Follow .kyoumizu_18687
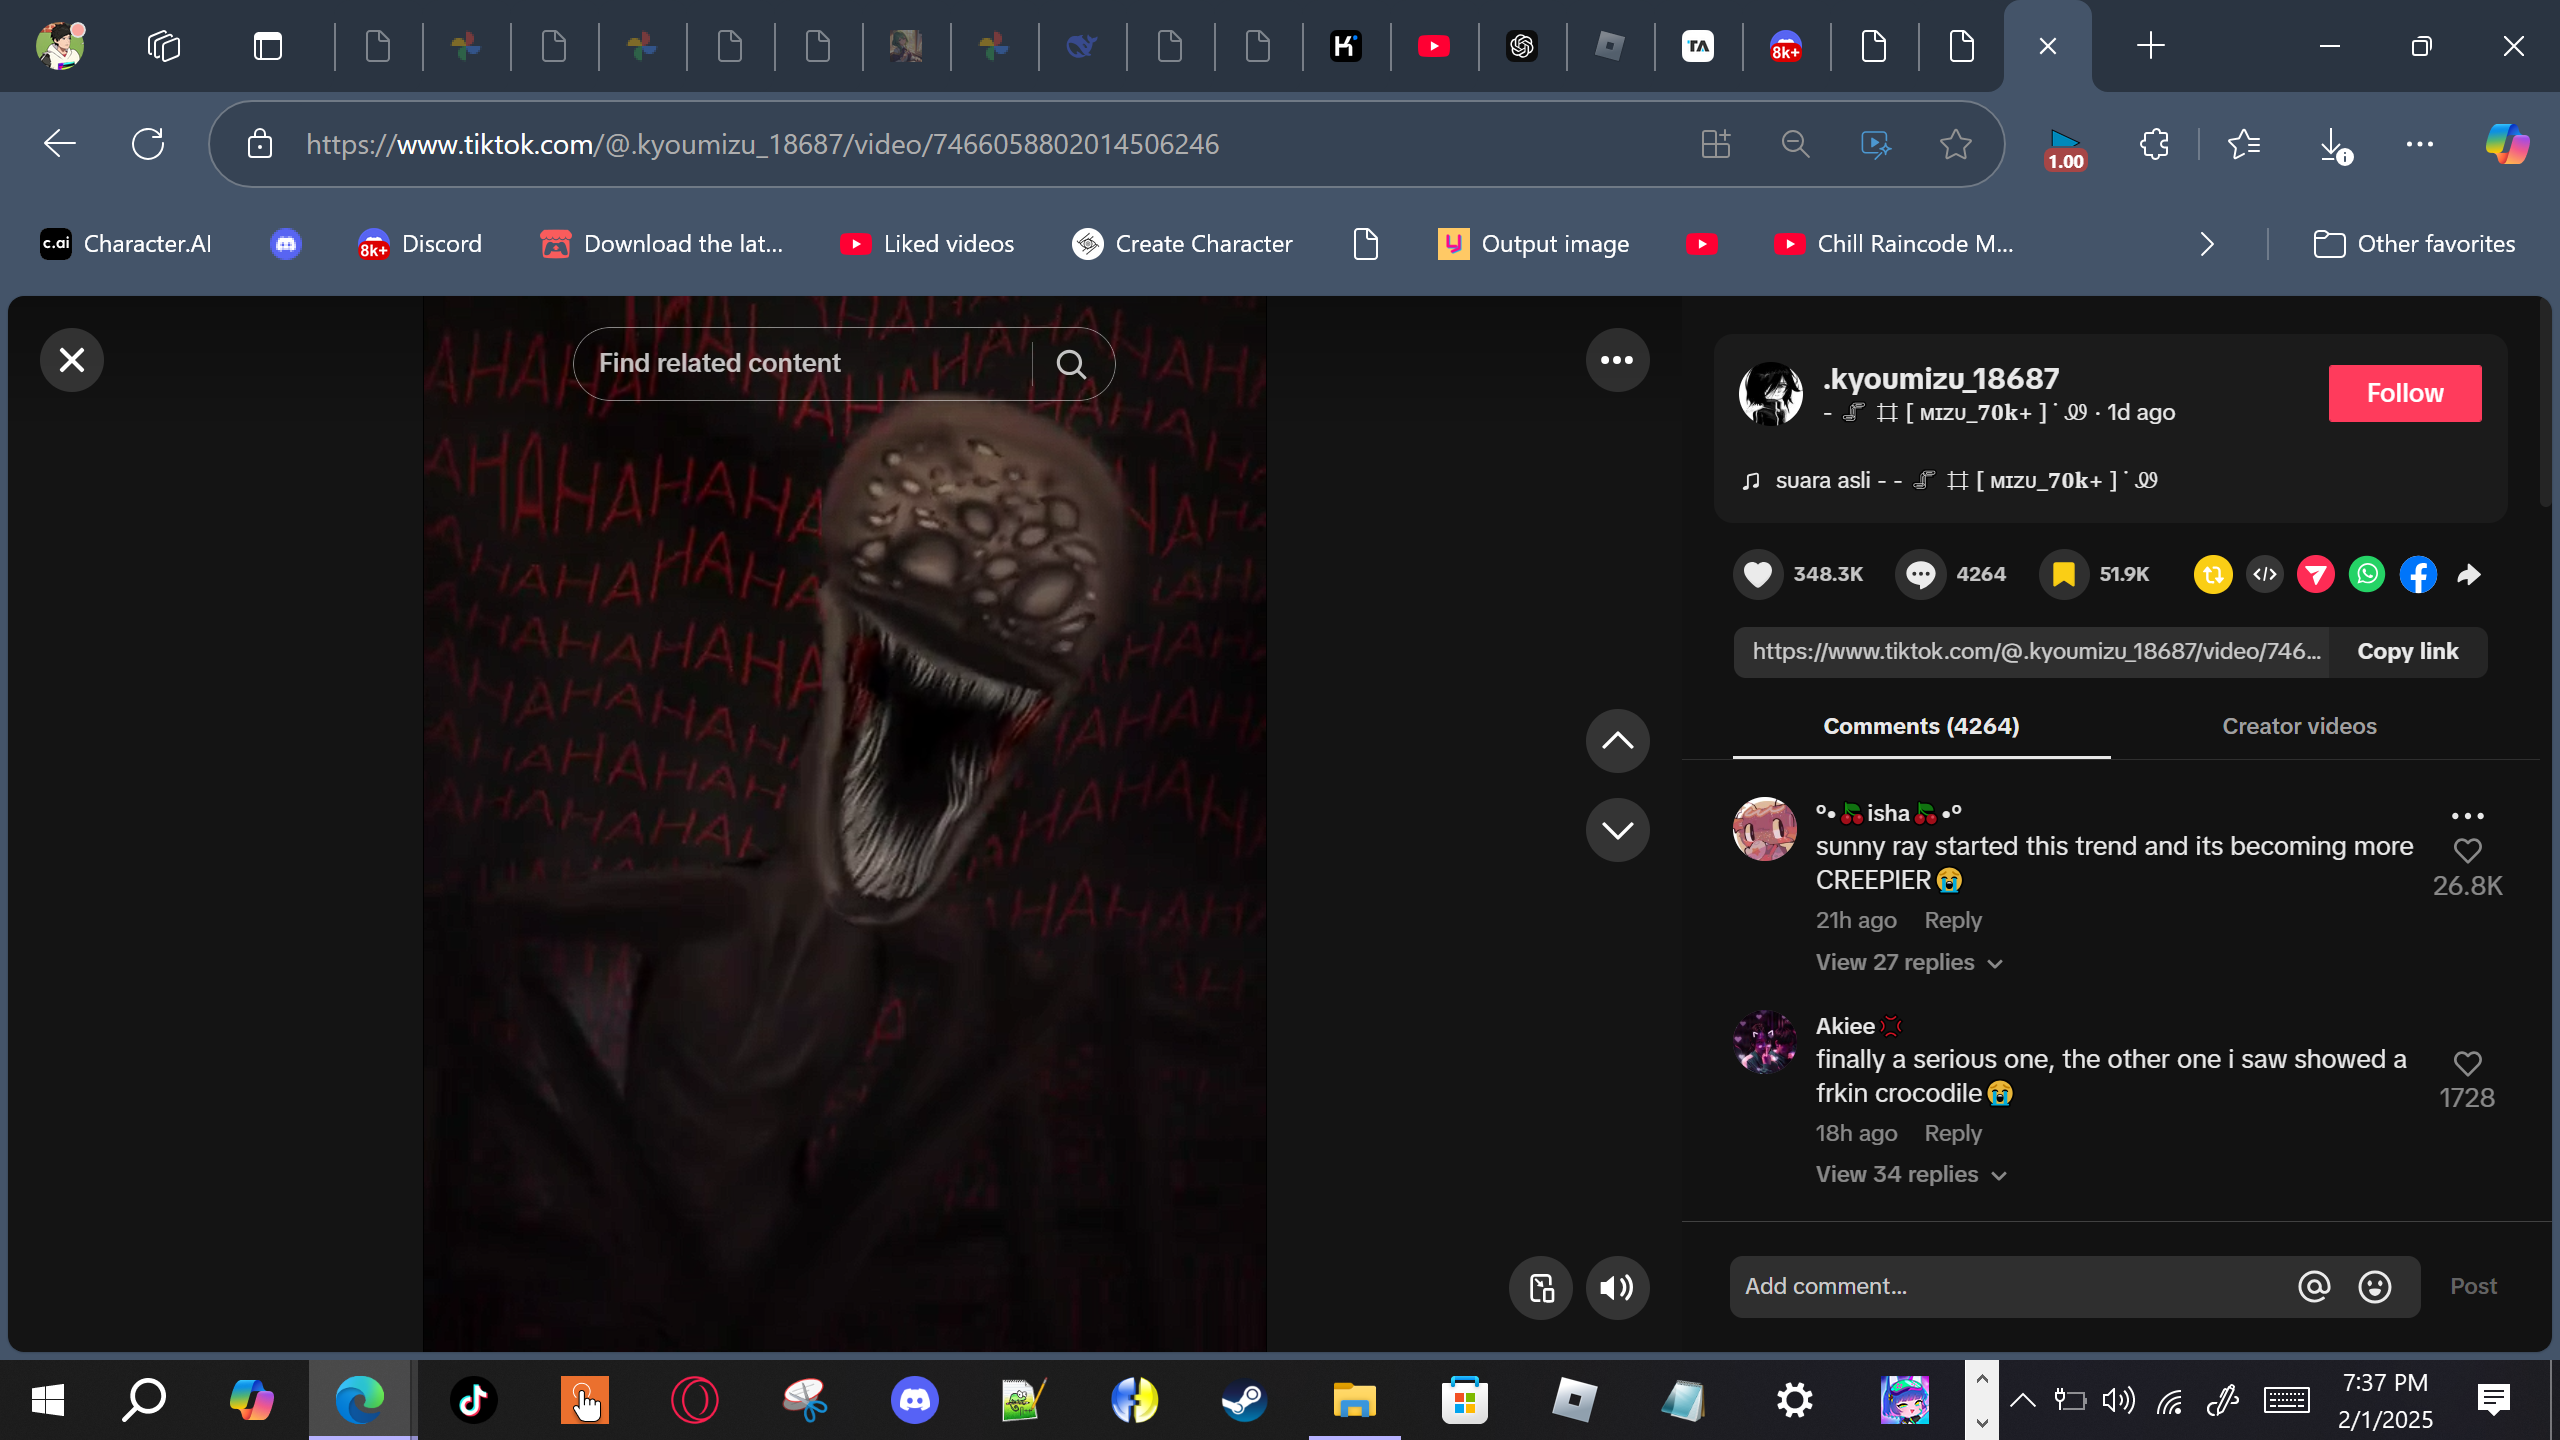 2404,393
